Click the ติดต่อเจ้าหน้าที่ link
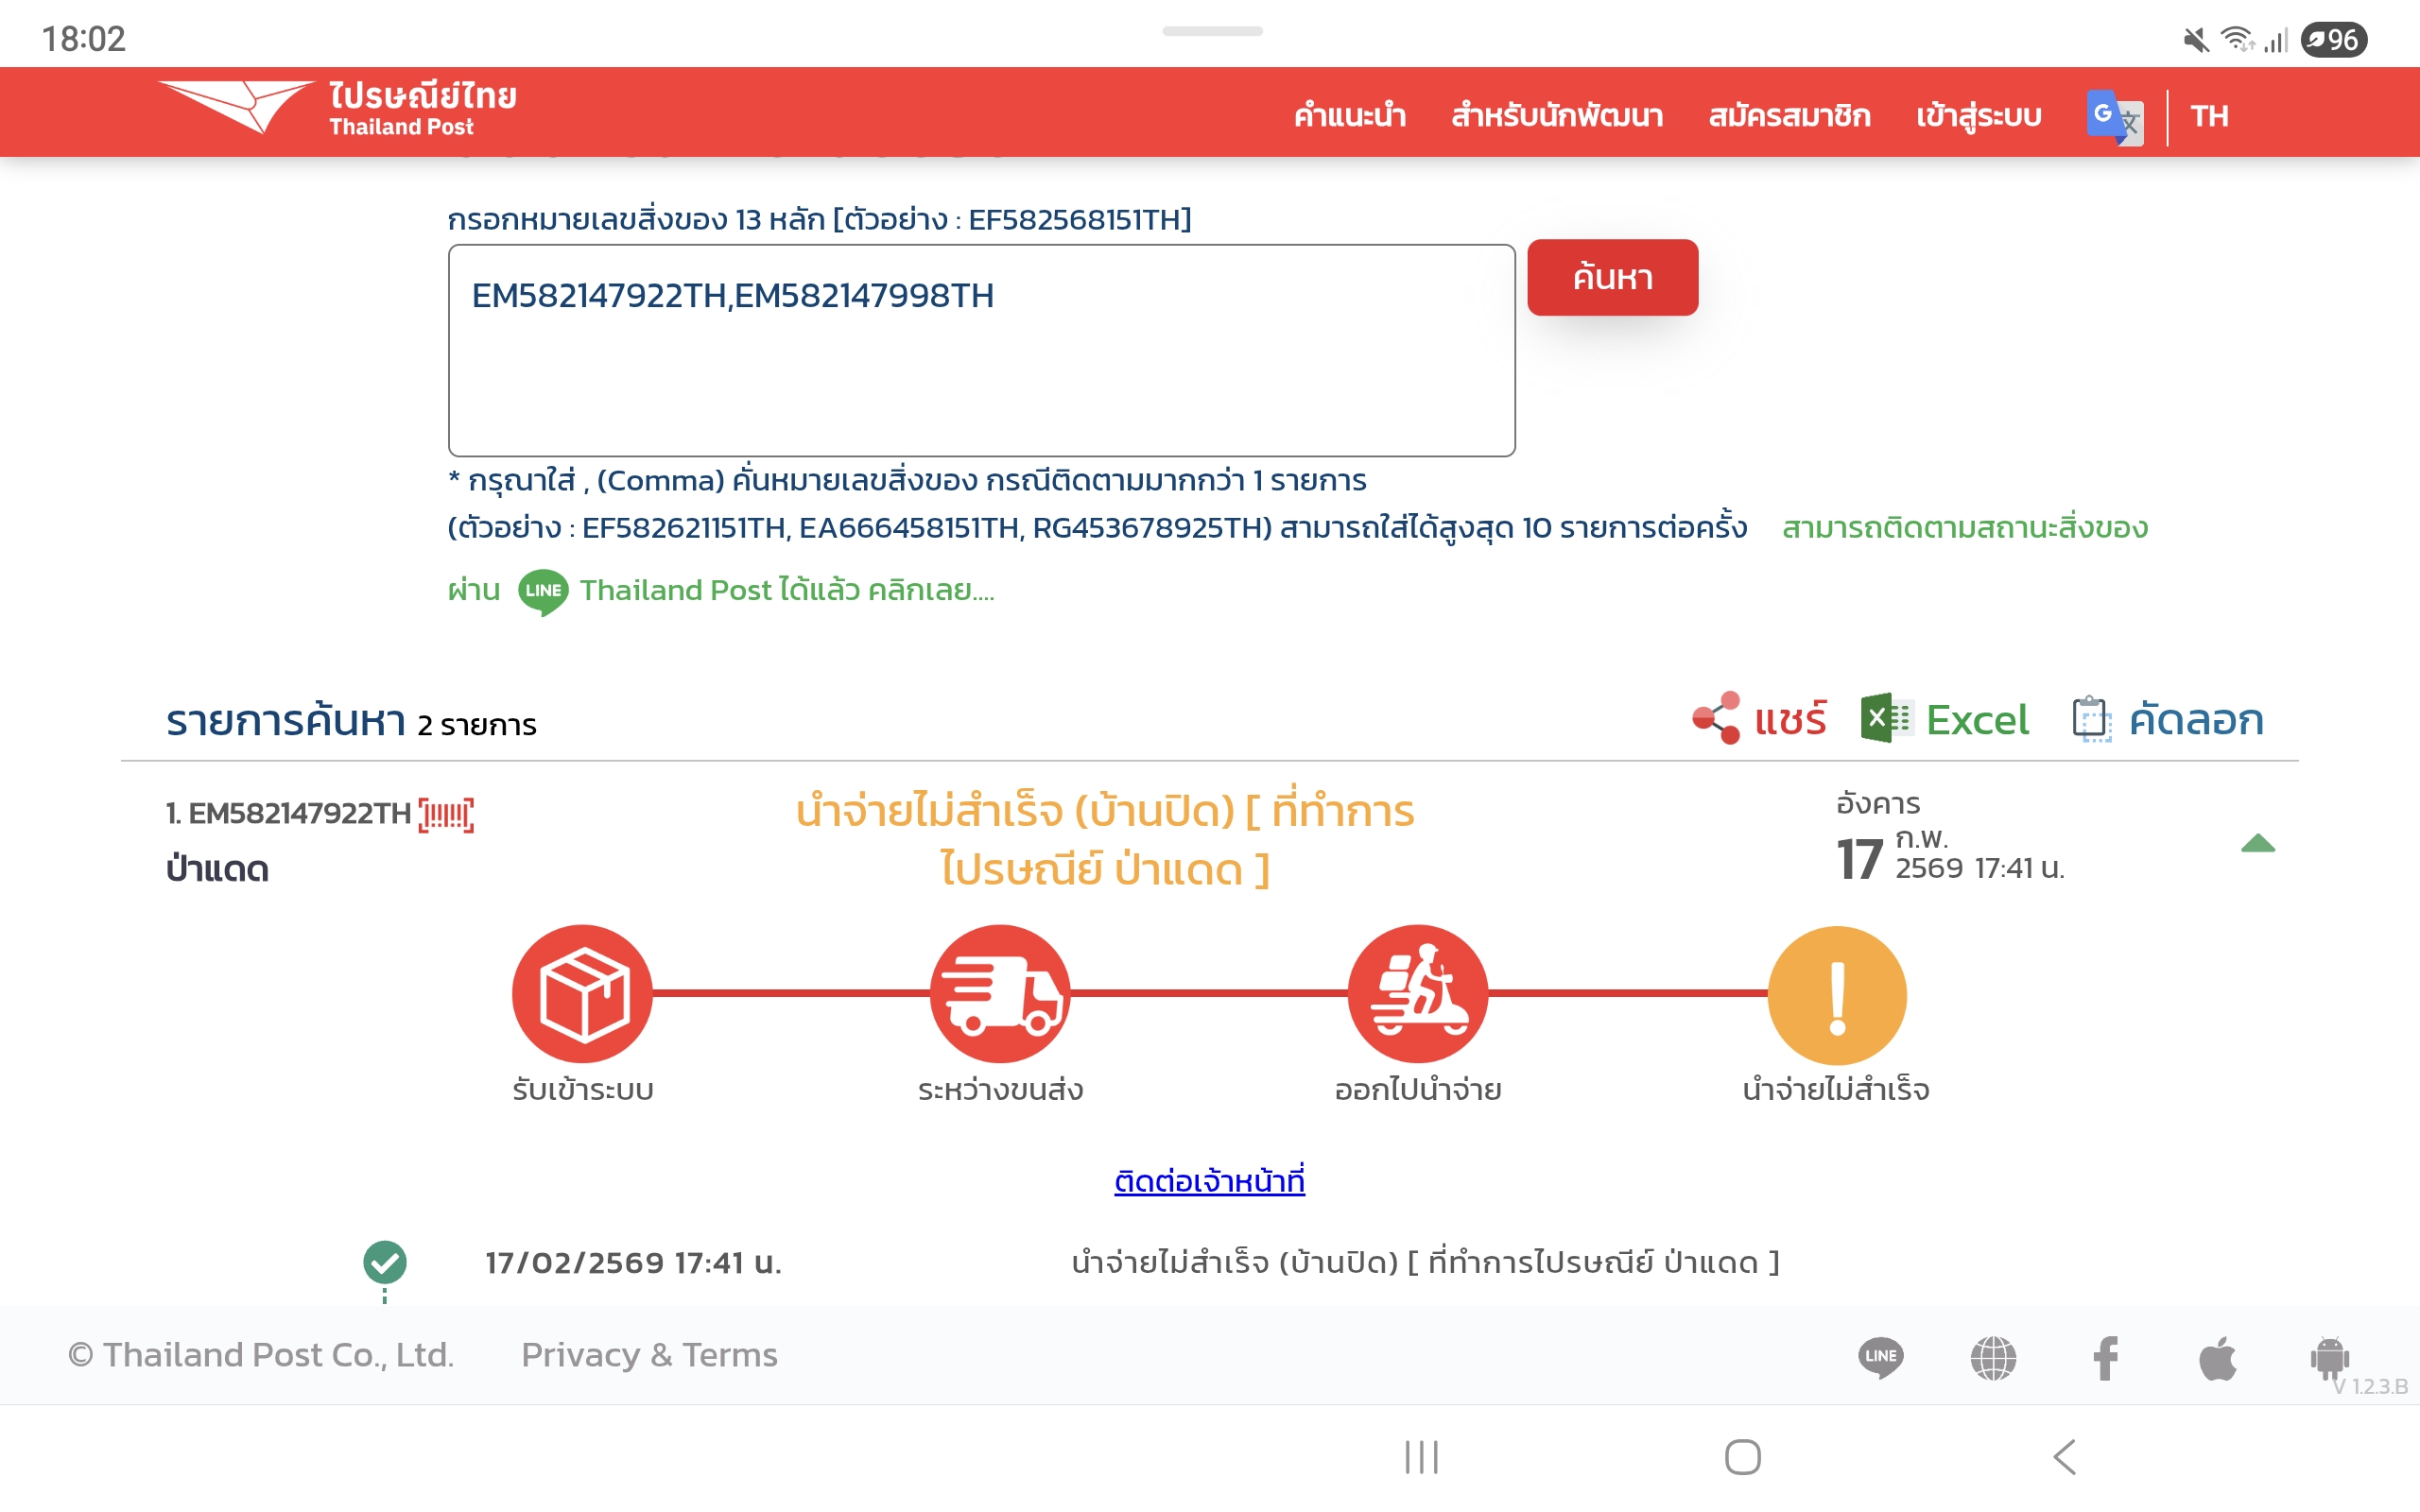 (x=1209, y=1181)
